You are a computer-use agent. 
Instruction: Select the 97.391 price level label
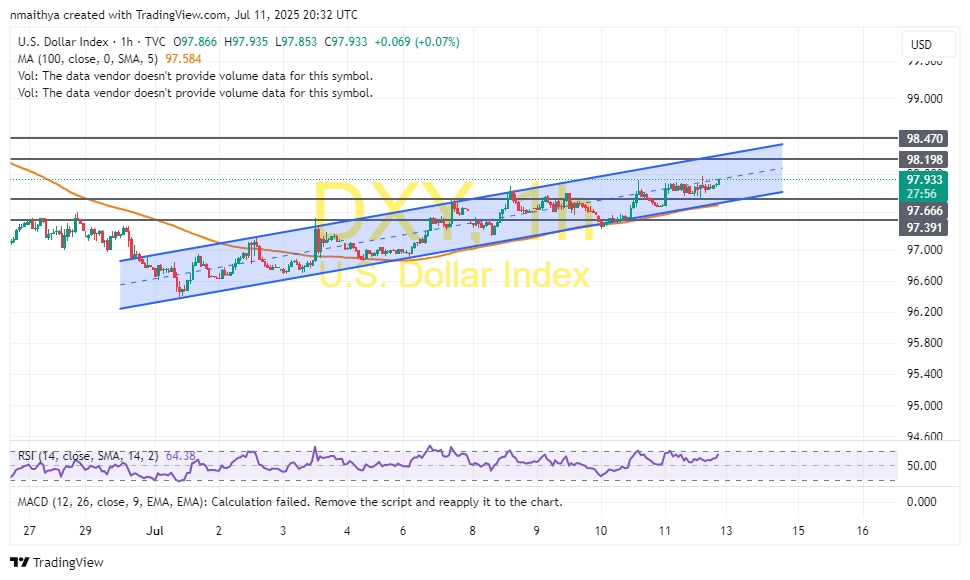[924, 228]
